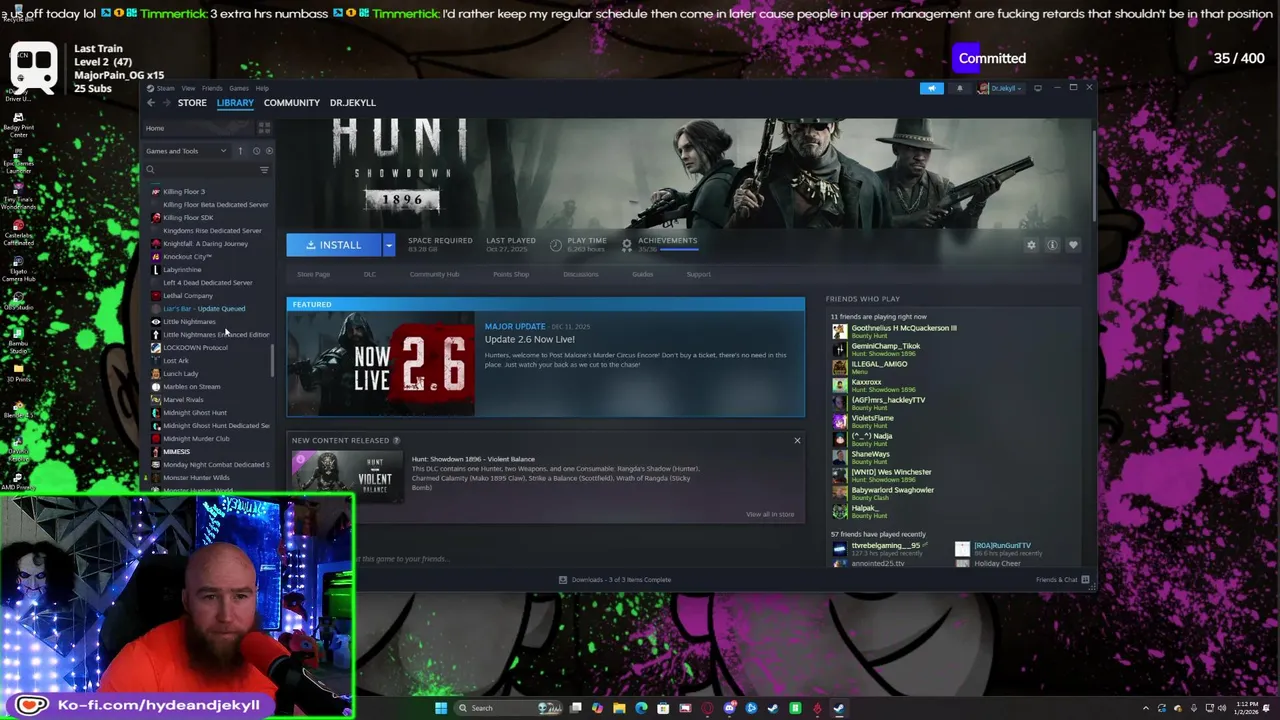
Task: Go back with Steam's back arrow
Action: click(151, 102)
